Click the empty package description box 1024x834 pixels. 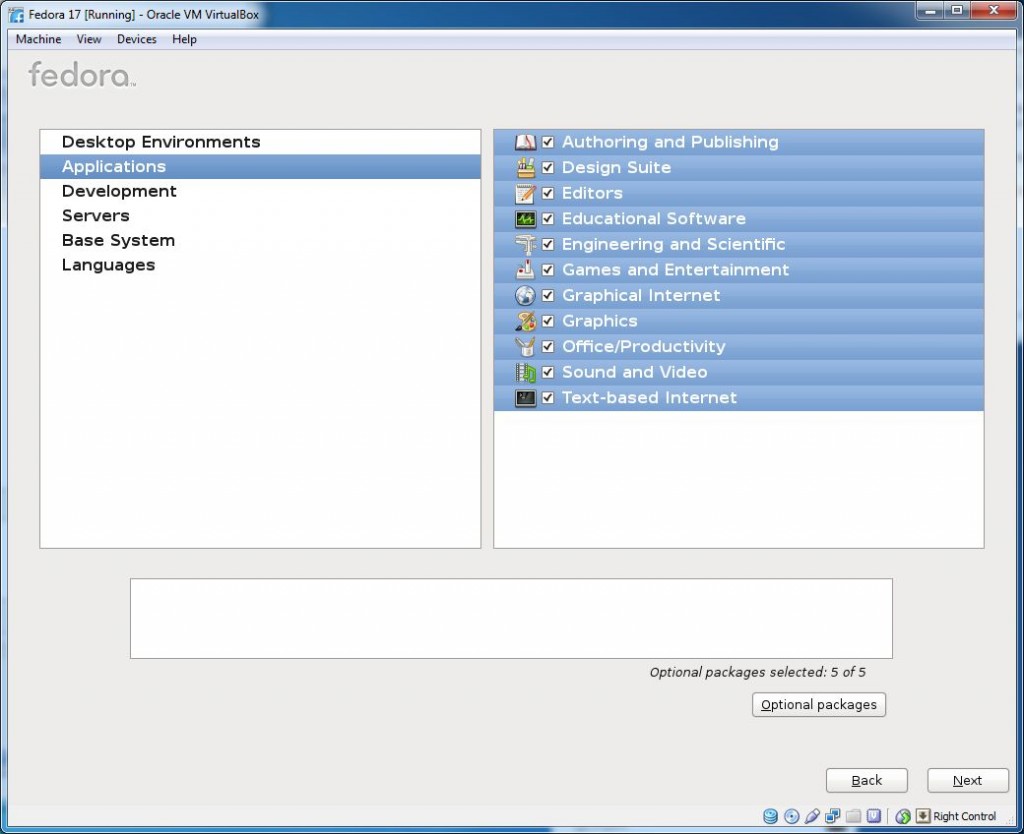pos(511,618)
